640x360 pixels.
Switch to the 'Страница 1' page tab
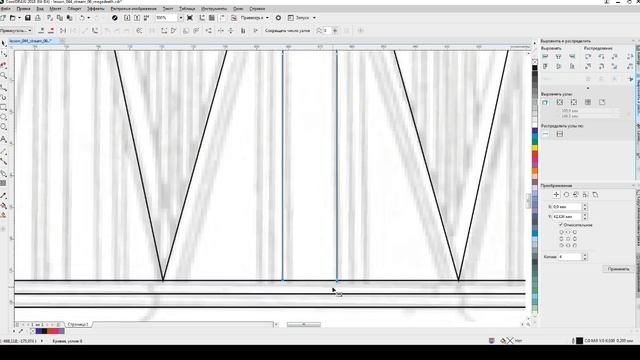pyautogui.click(x=78, y=324)
